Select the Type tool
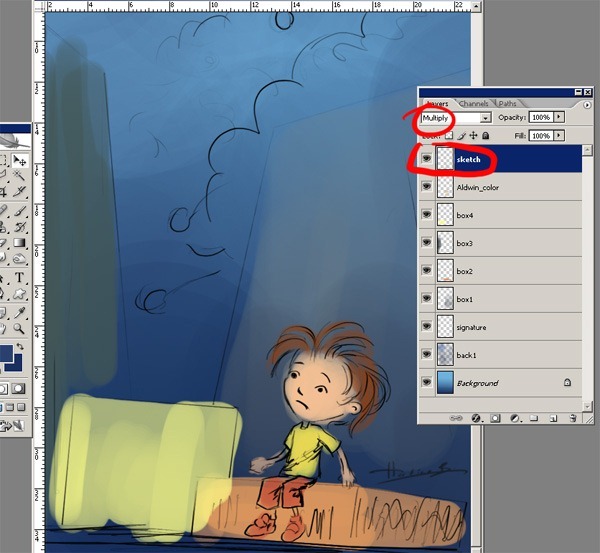 tap(19, 277)
